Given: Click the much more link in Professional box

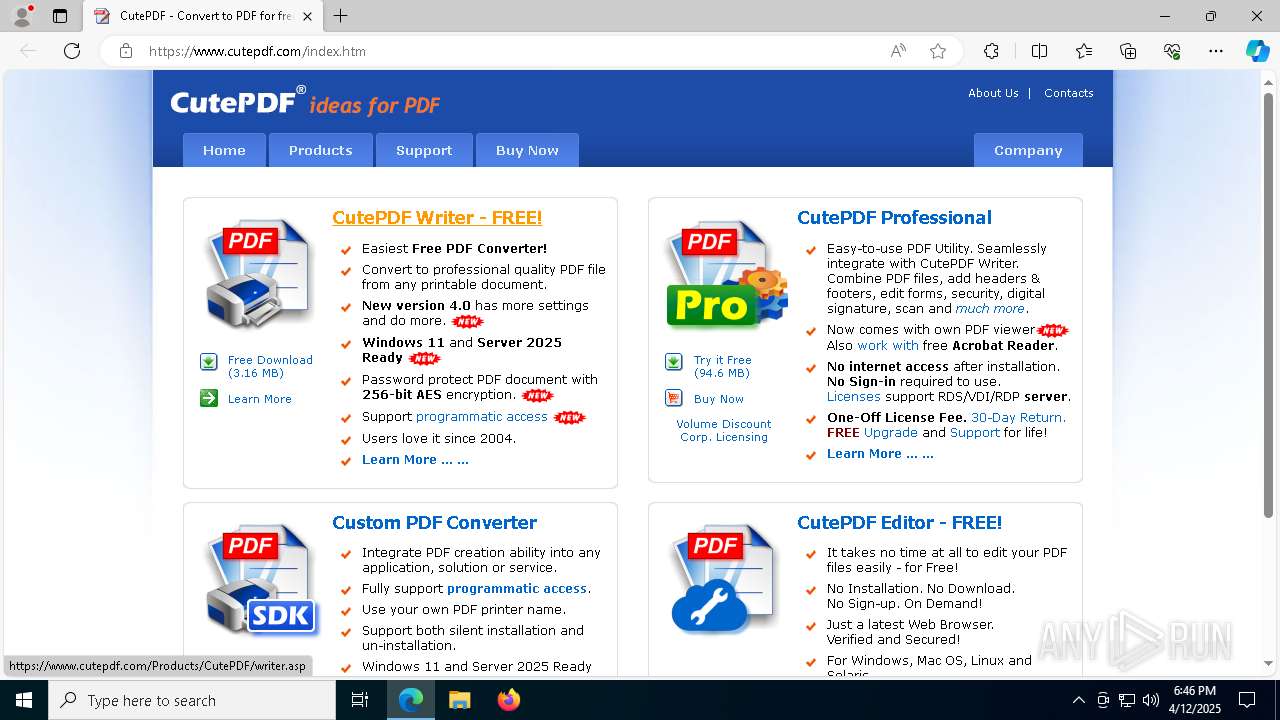Looking at the screenshot, I should [x=990, y=308].
